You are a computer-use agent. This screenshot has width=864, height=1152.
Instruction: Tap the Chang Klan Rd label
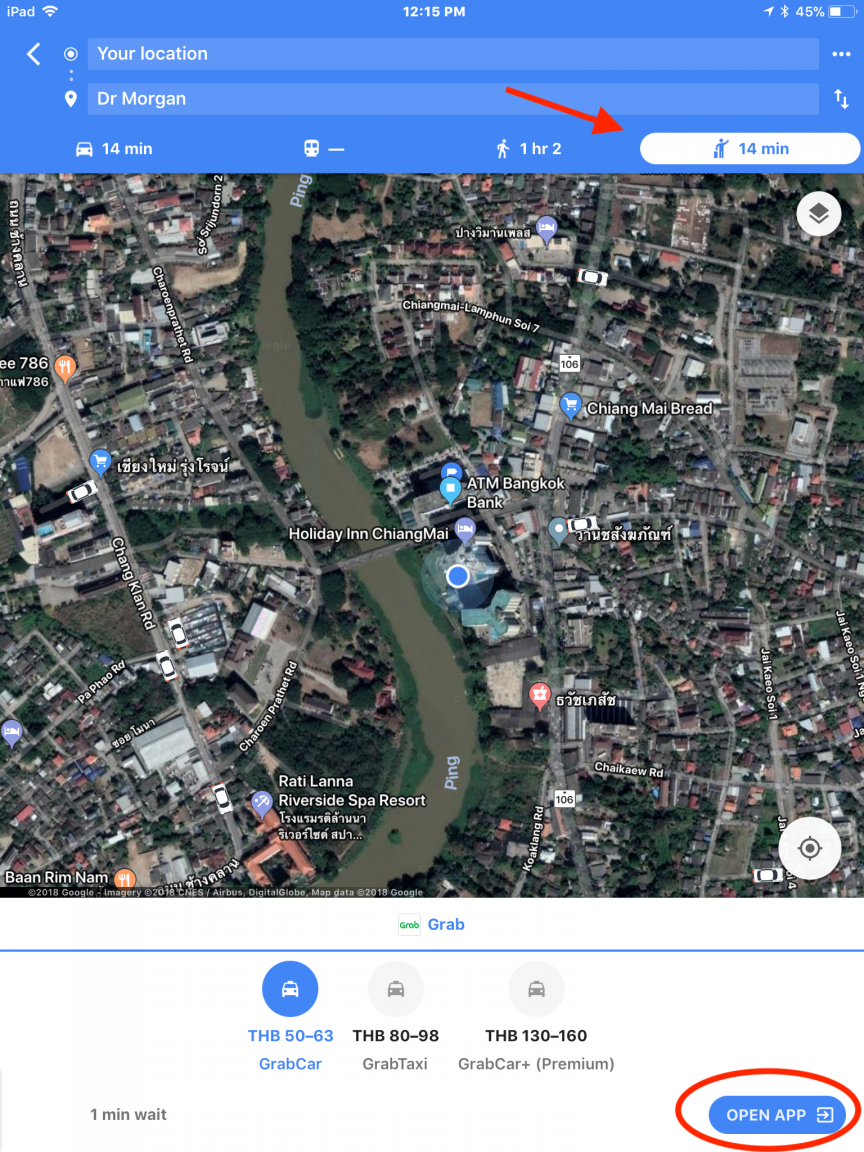tap(134, 583)
